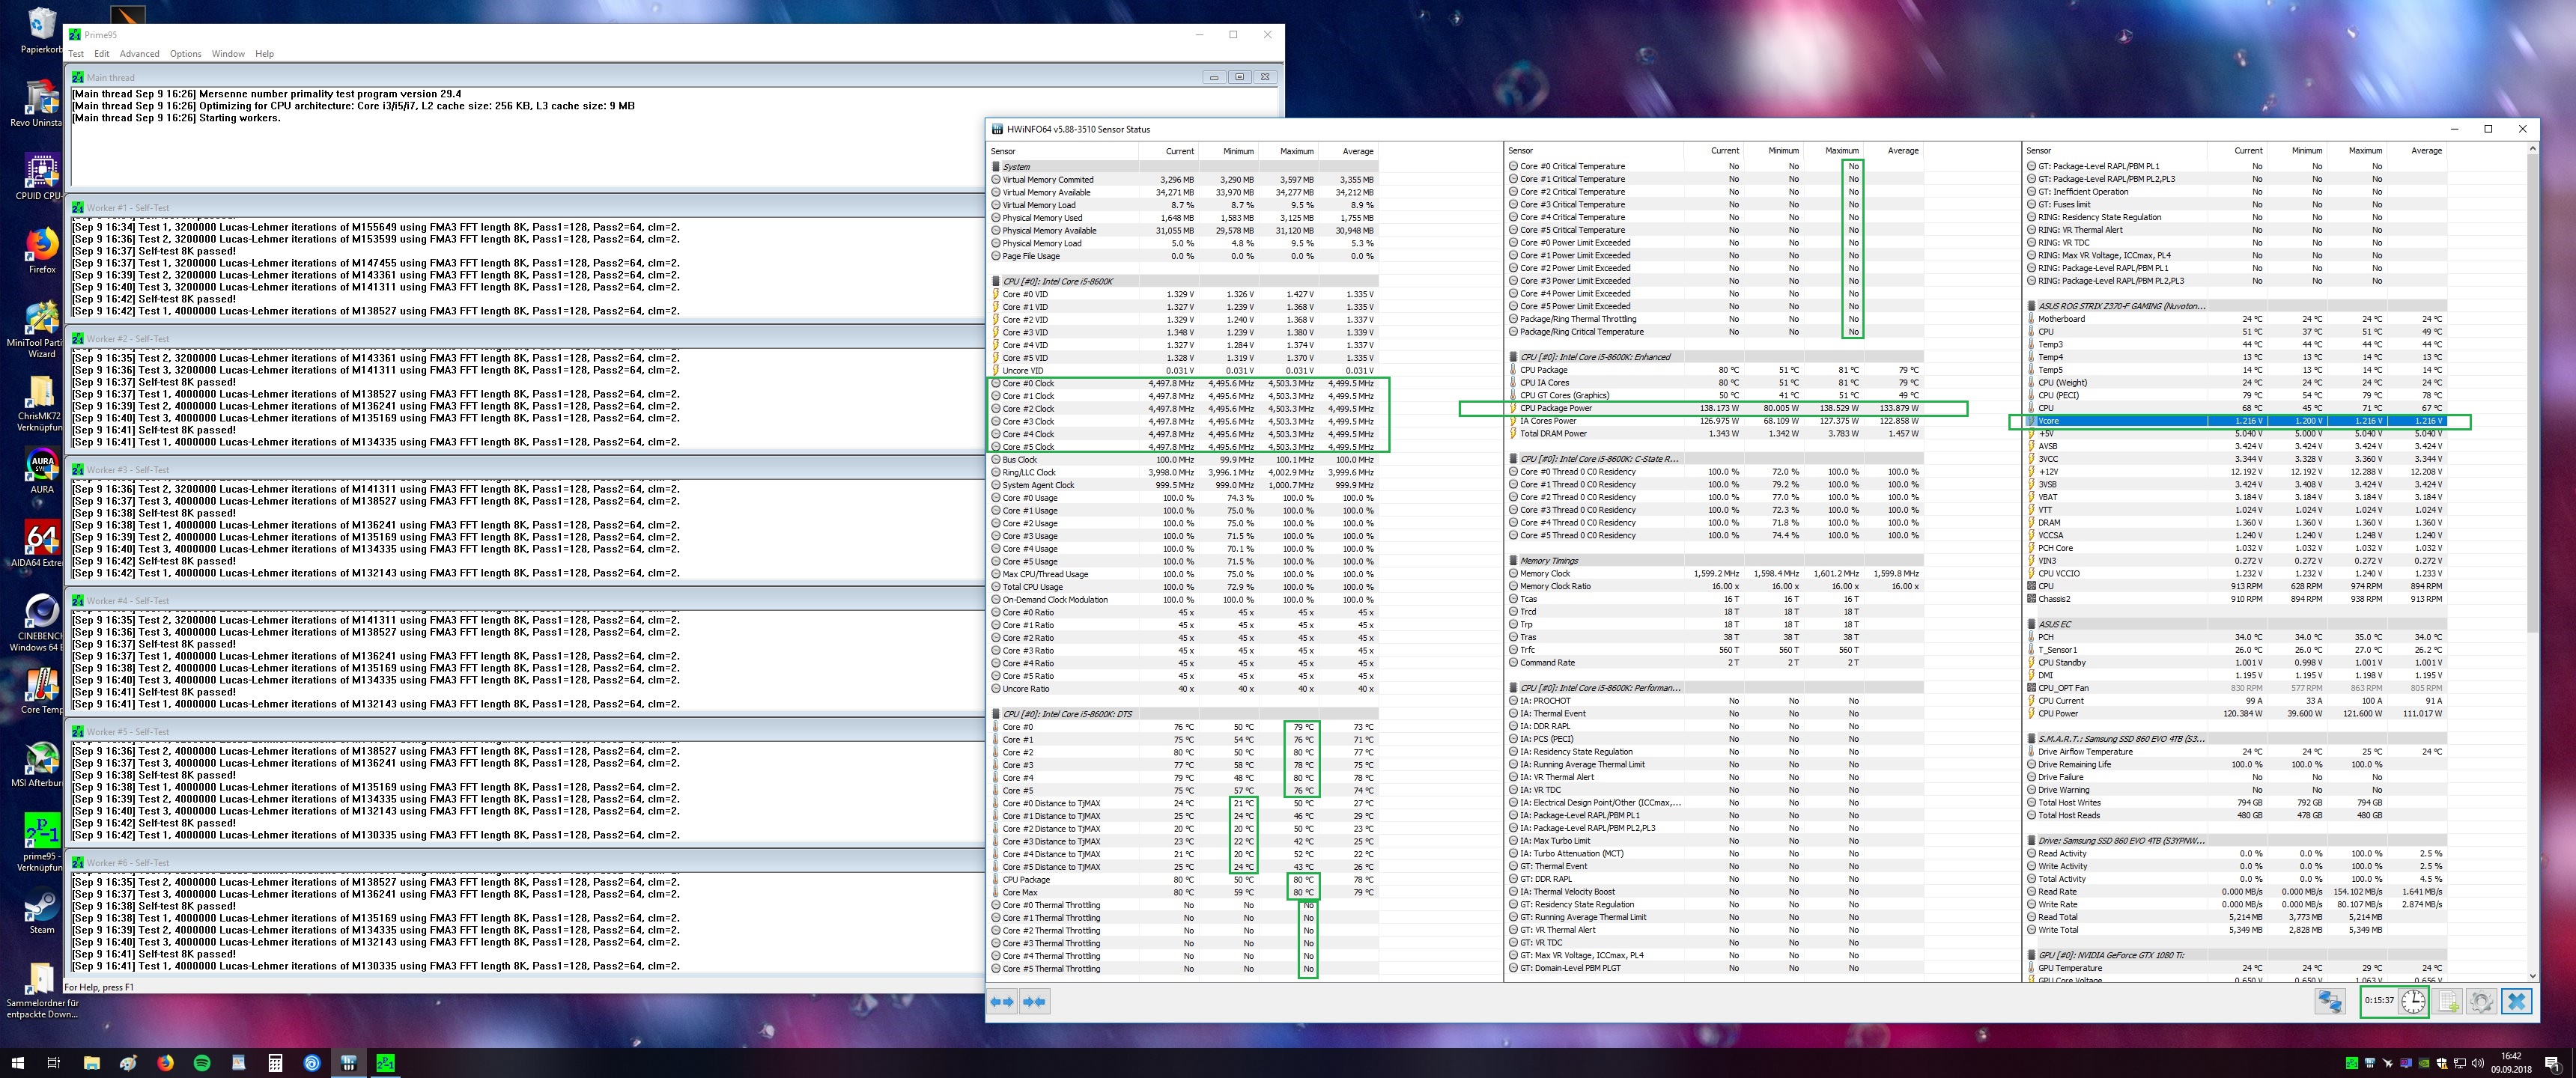Reset min/max values with clock icon
2576x1078 pixels.
(2413, 1001)
